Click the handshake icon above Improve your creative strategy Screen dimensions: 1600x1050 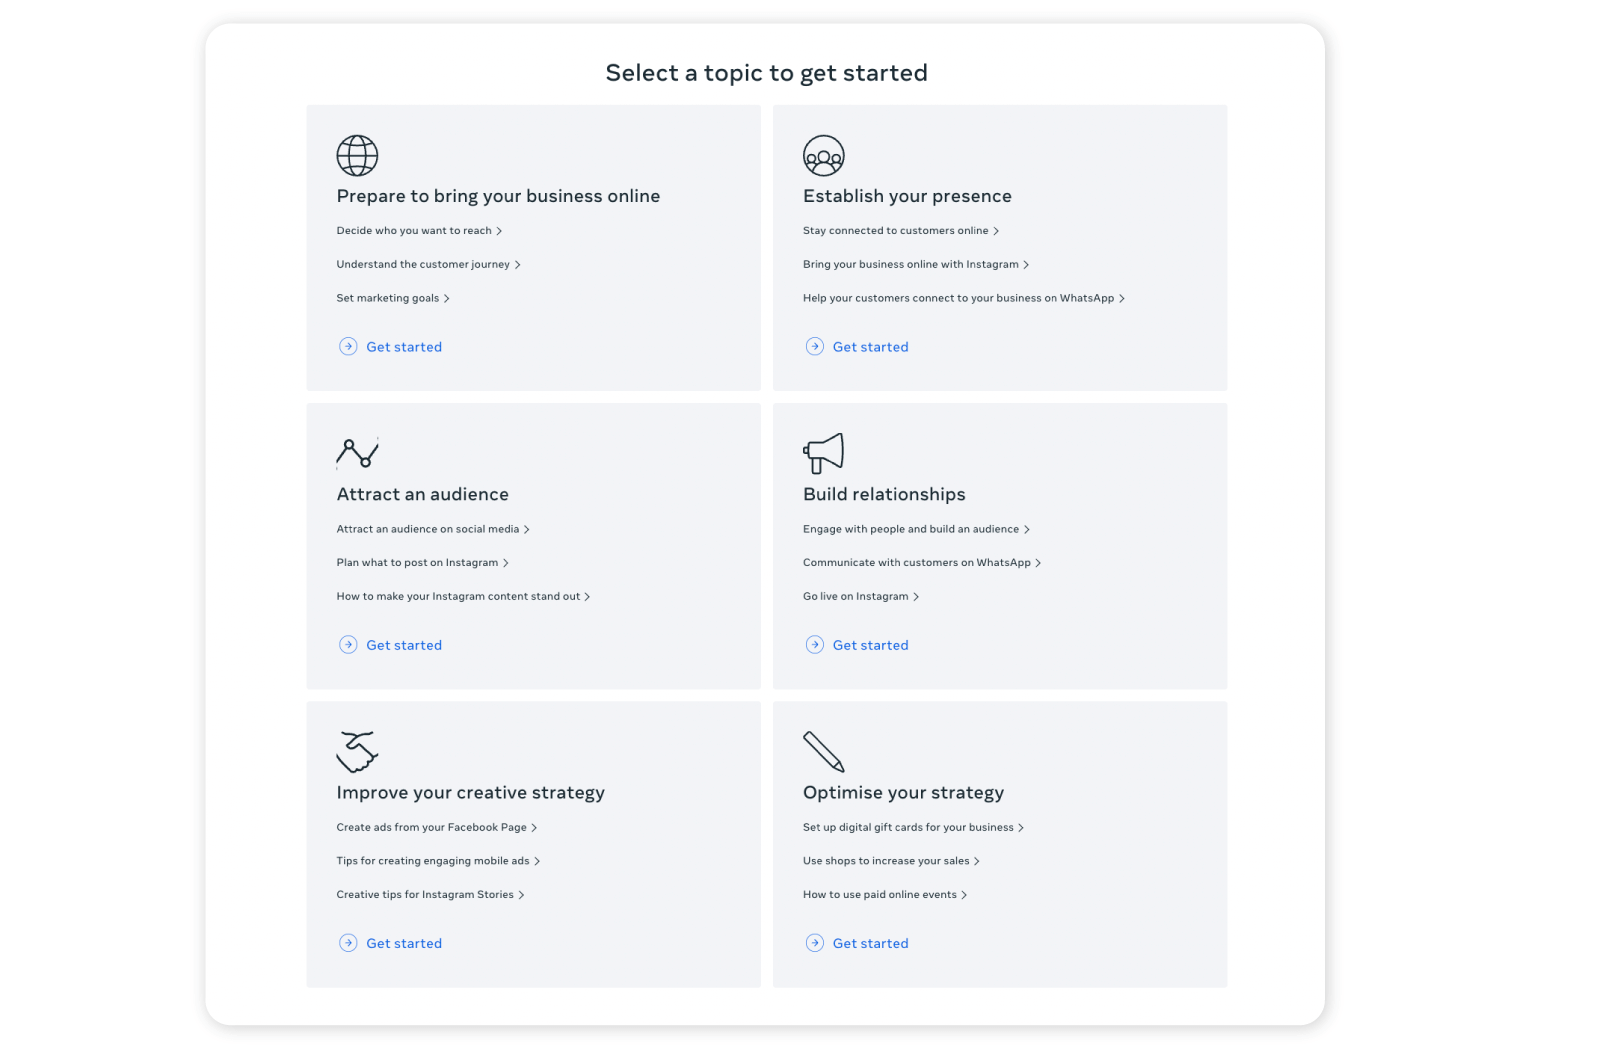(357, 752)
